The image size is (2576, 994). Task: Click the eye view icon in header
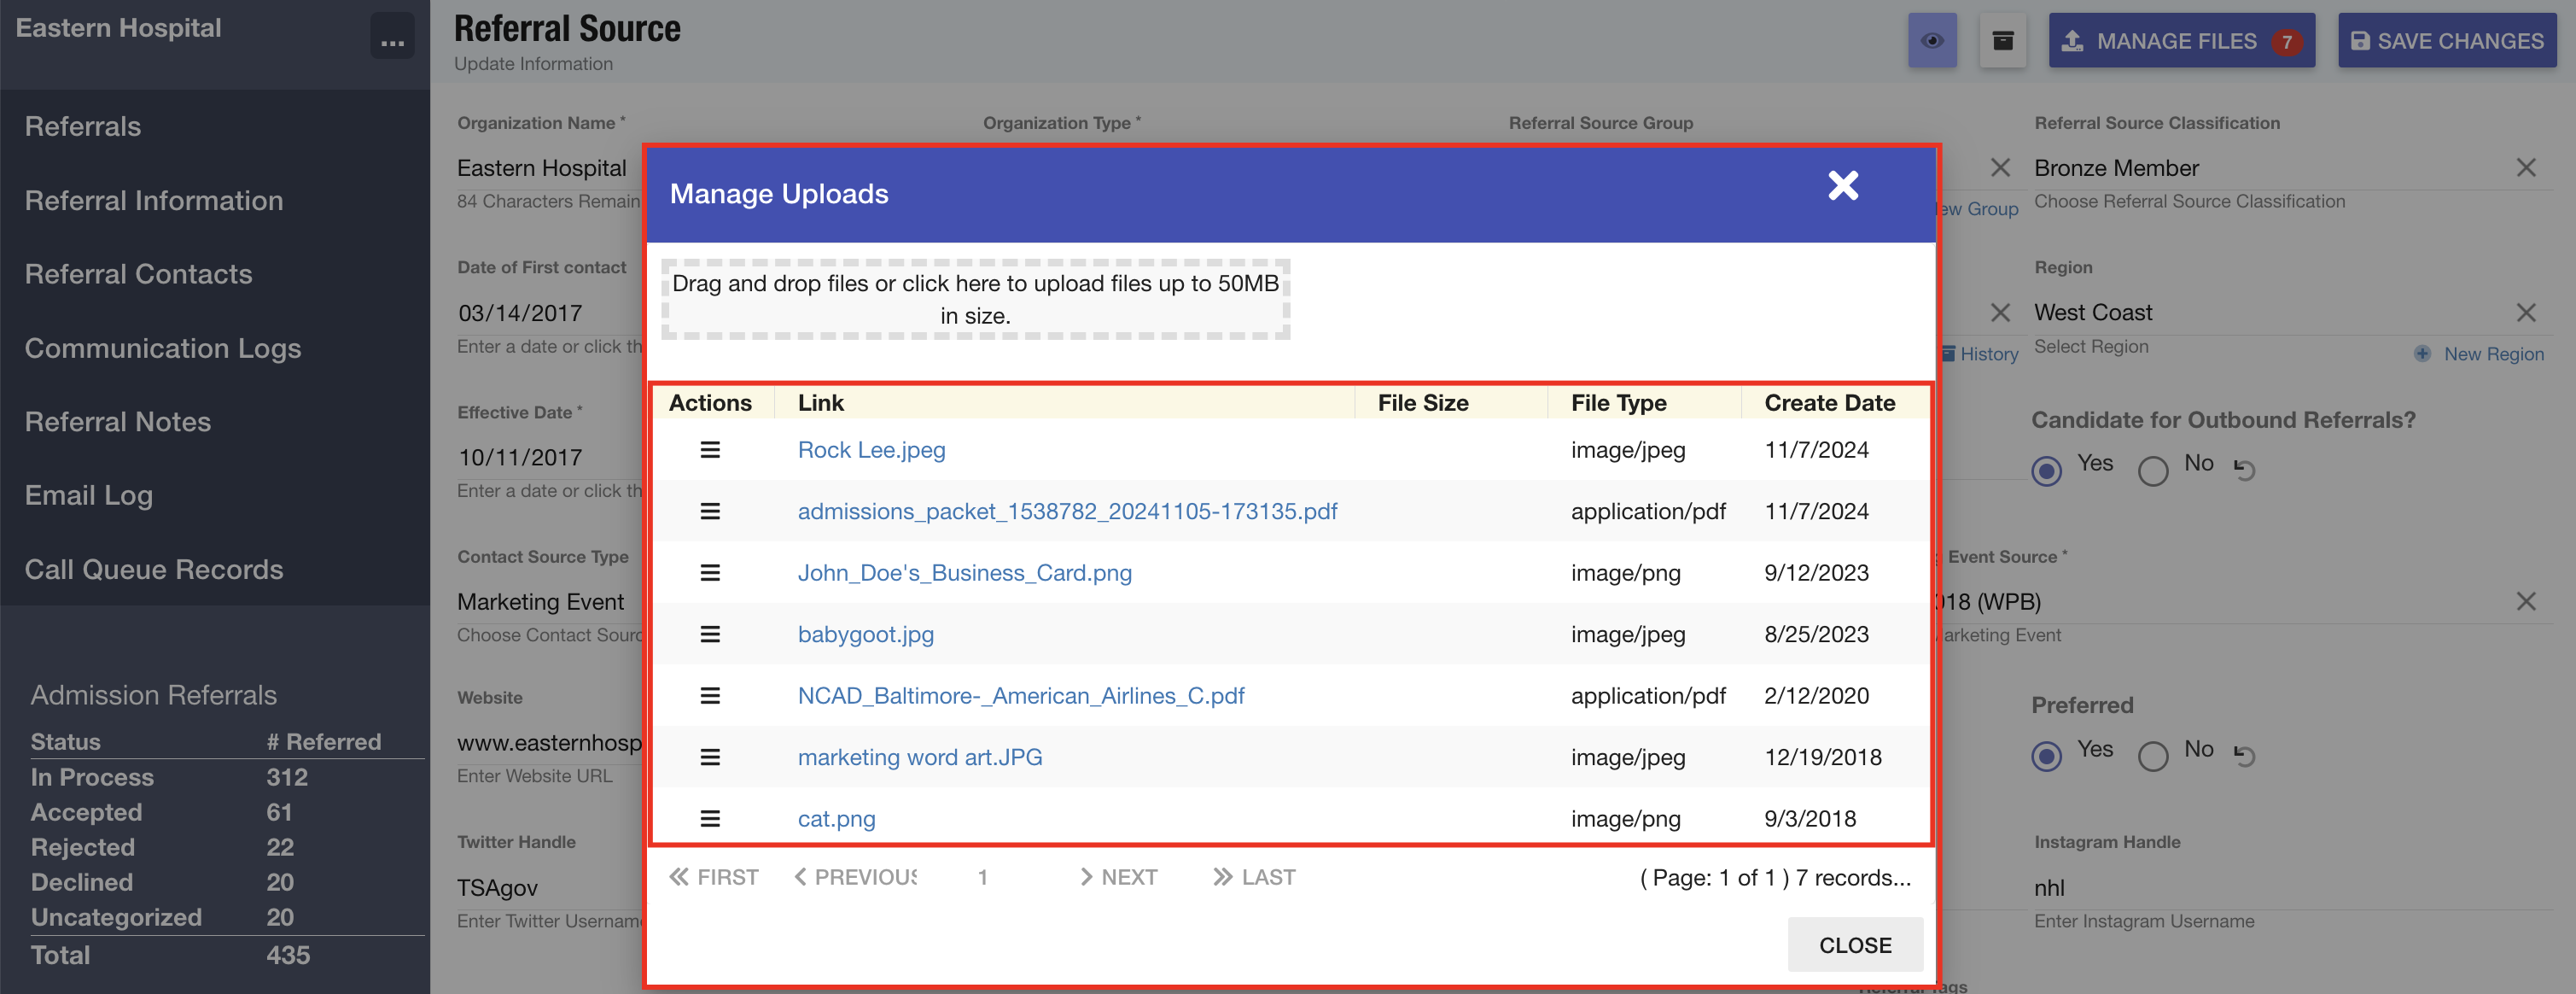[x=1931, y=41]
